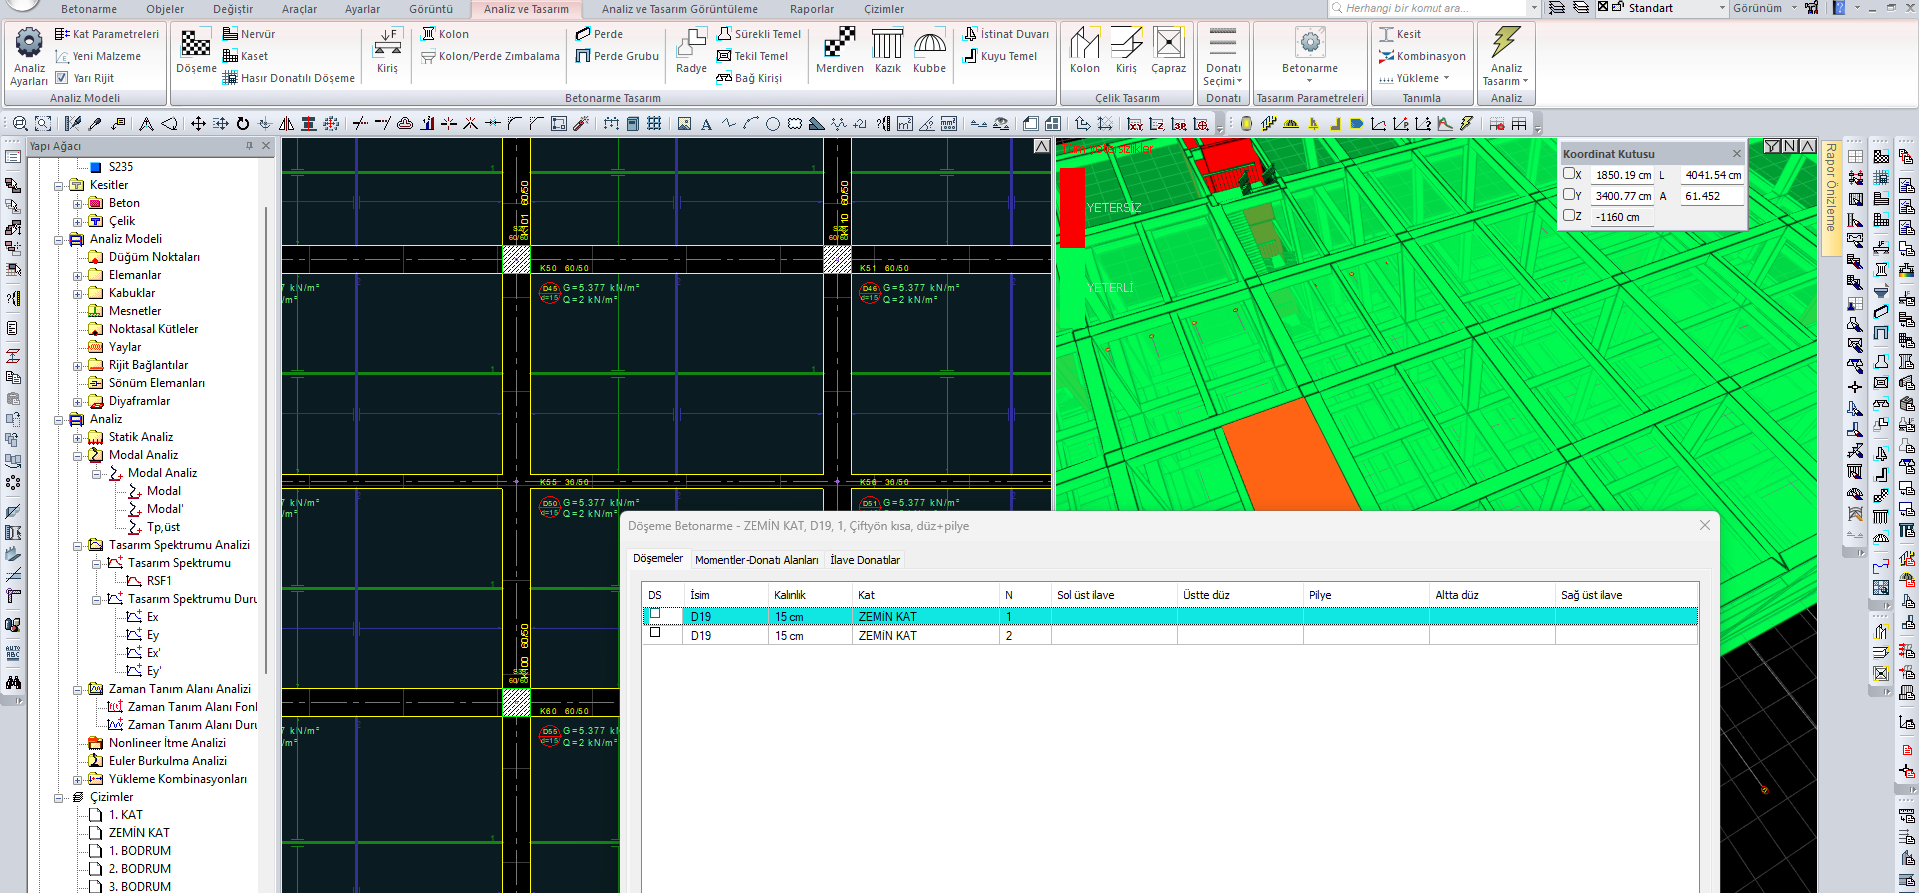Viewport: 1919px width, 893px height.
Task: Open the Betonarme parameters dropdown
Action: point(1309,81)
